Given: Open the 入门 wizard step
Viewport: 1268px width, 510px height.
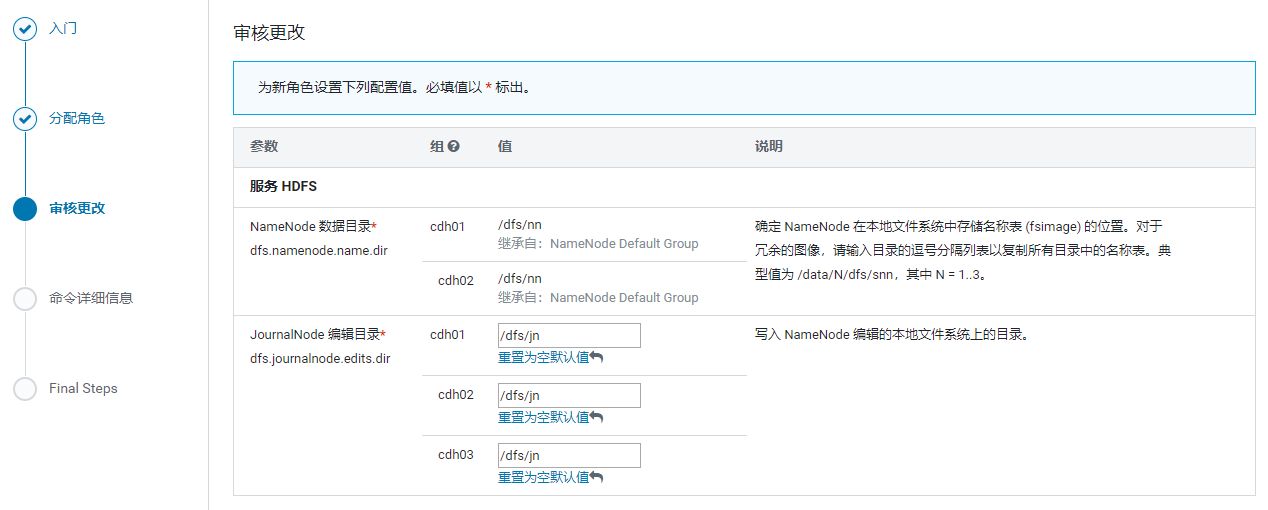Looking at the screenshot, I should coord(63,28).
